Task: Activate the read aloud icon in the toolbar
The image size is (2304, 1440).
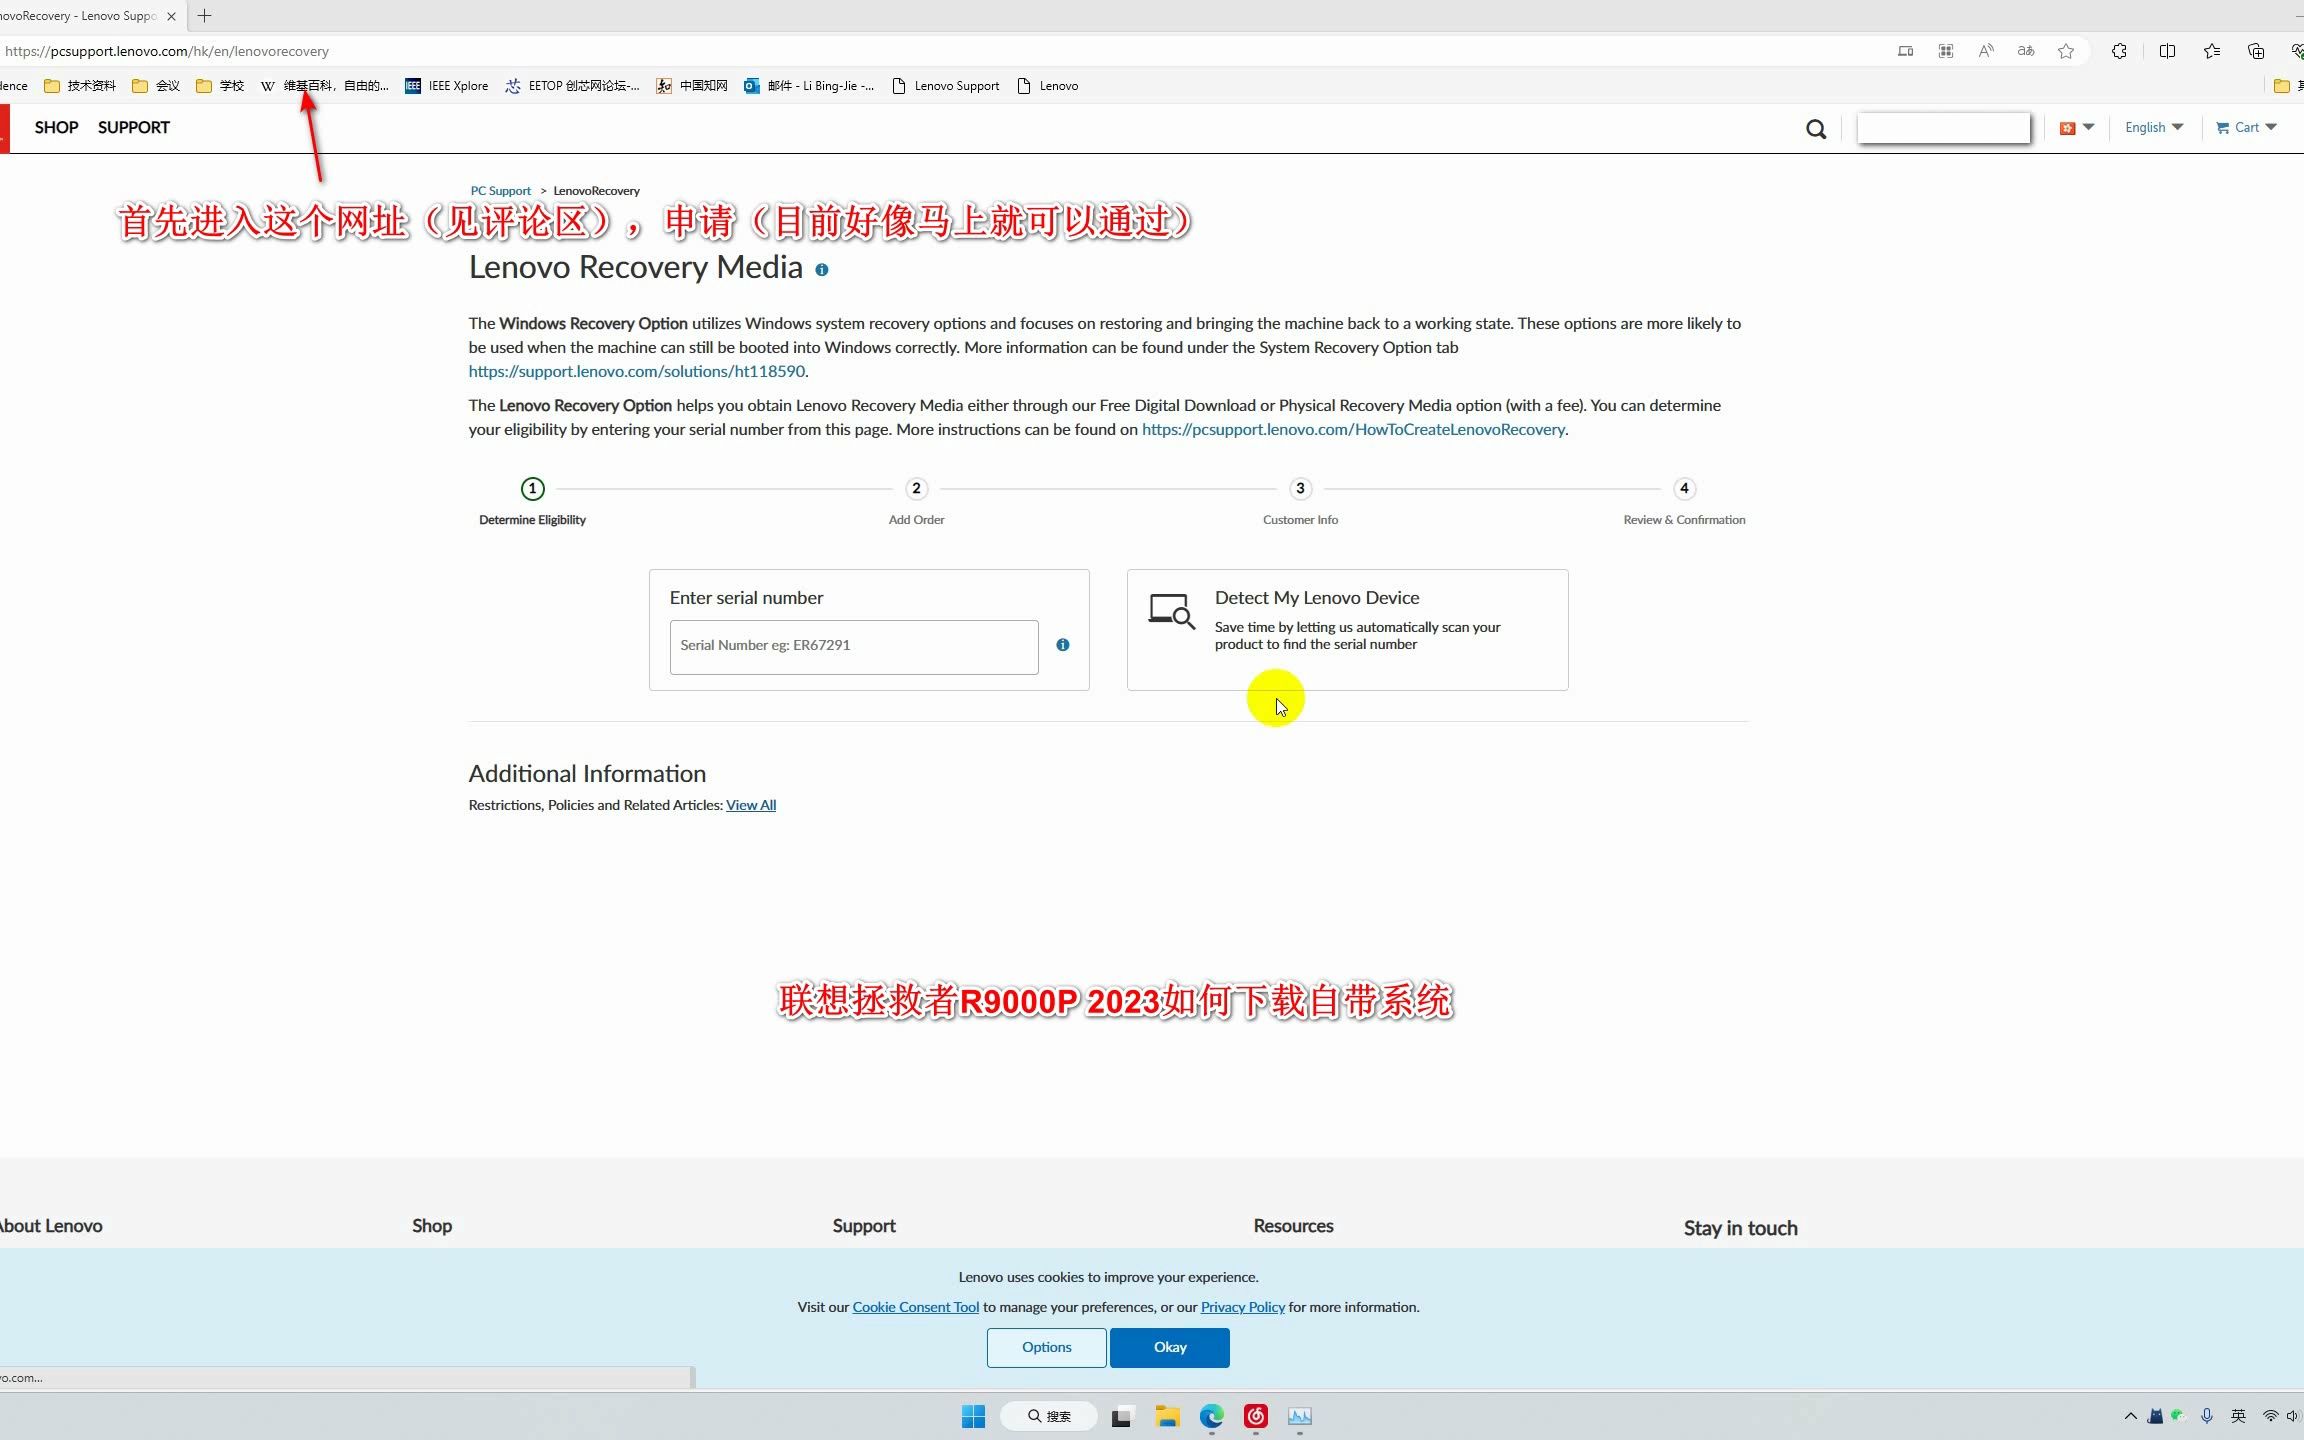Action: pos(1986,51)
